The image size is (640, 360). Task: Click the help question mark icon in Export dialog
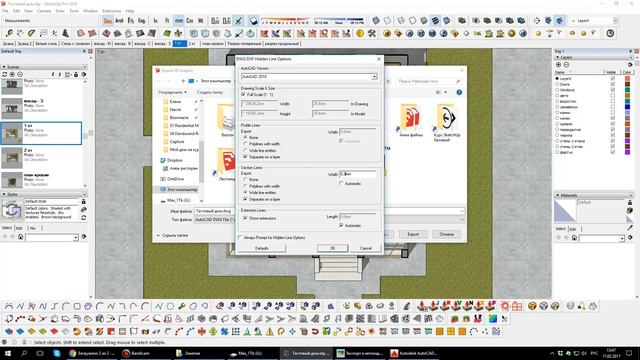tap(459, 92)
